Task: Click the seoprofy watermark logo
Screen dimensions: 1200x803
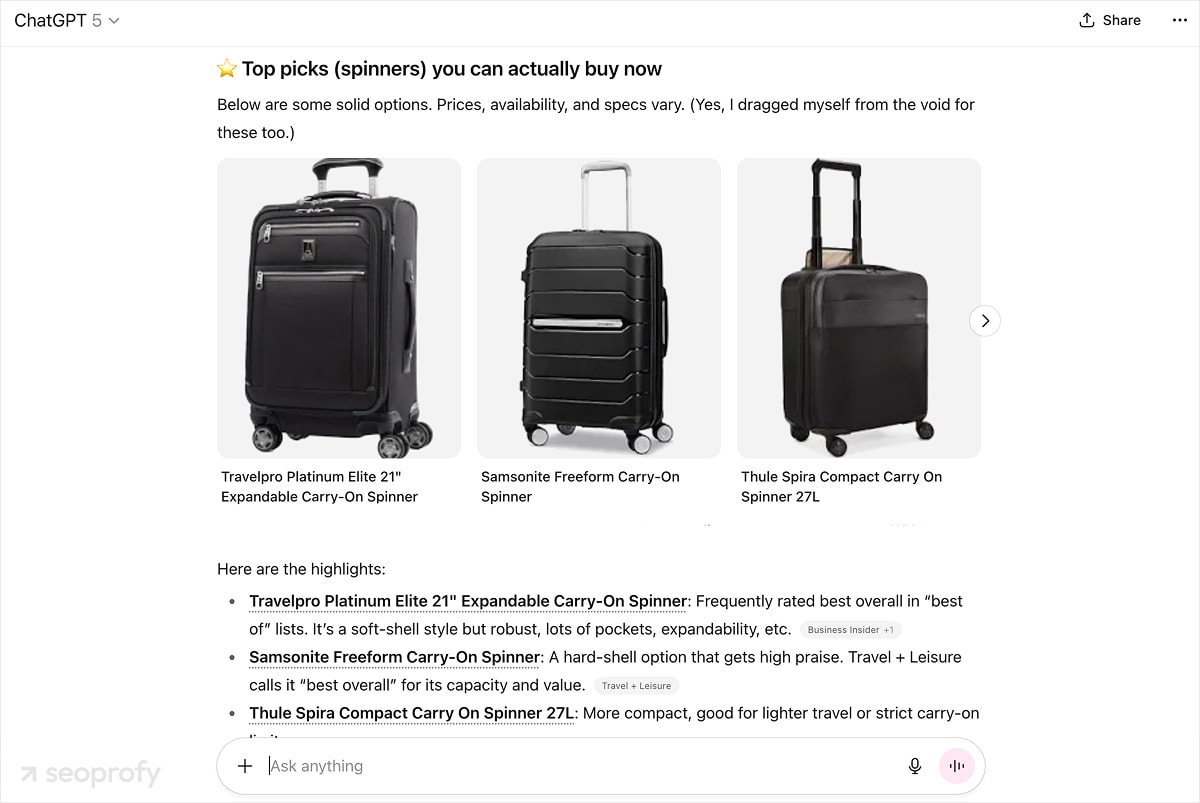Action: tap(90, 773)
